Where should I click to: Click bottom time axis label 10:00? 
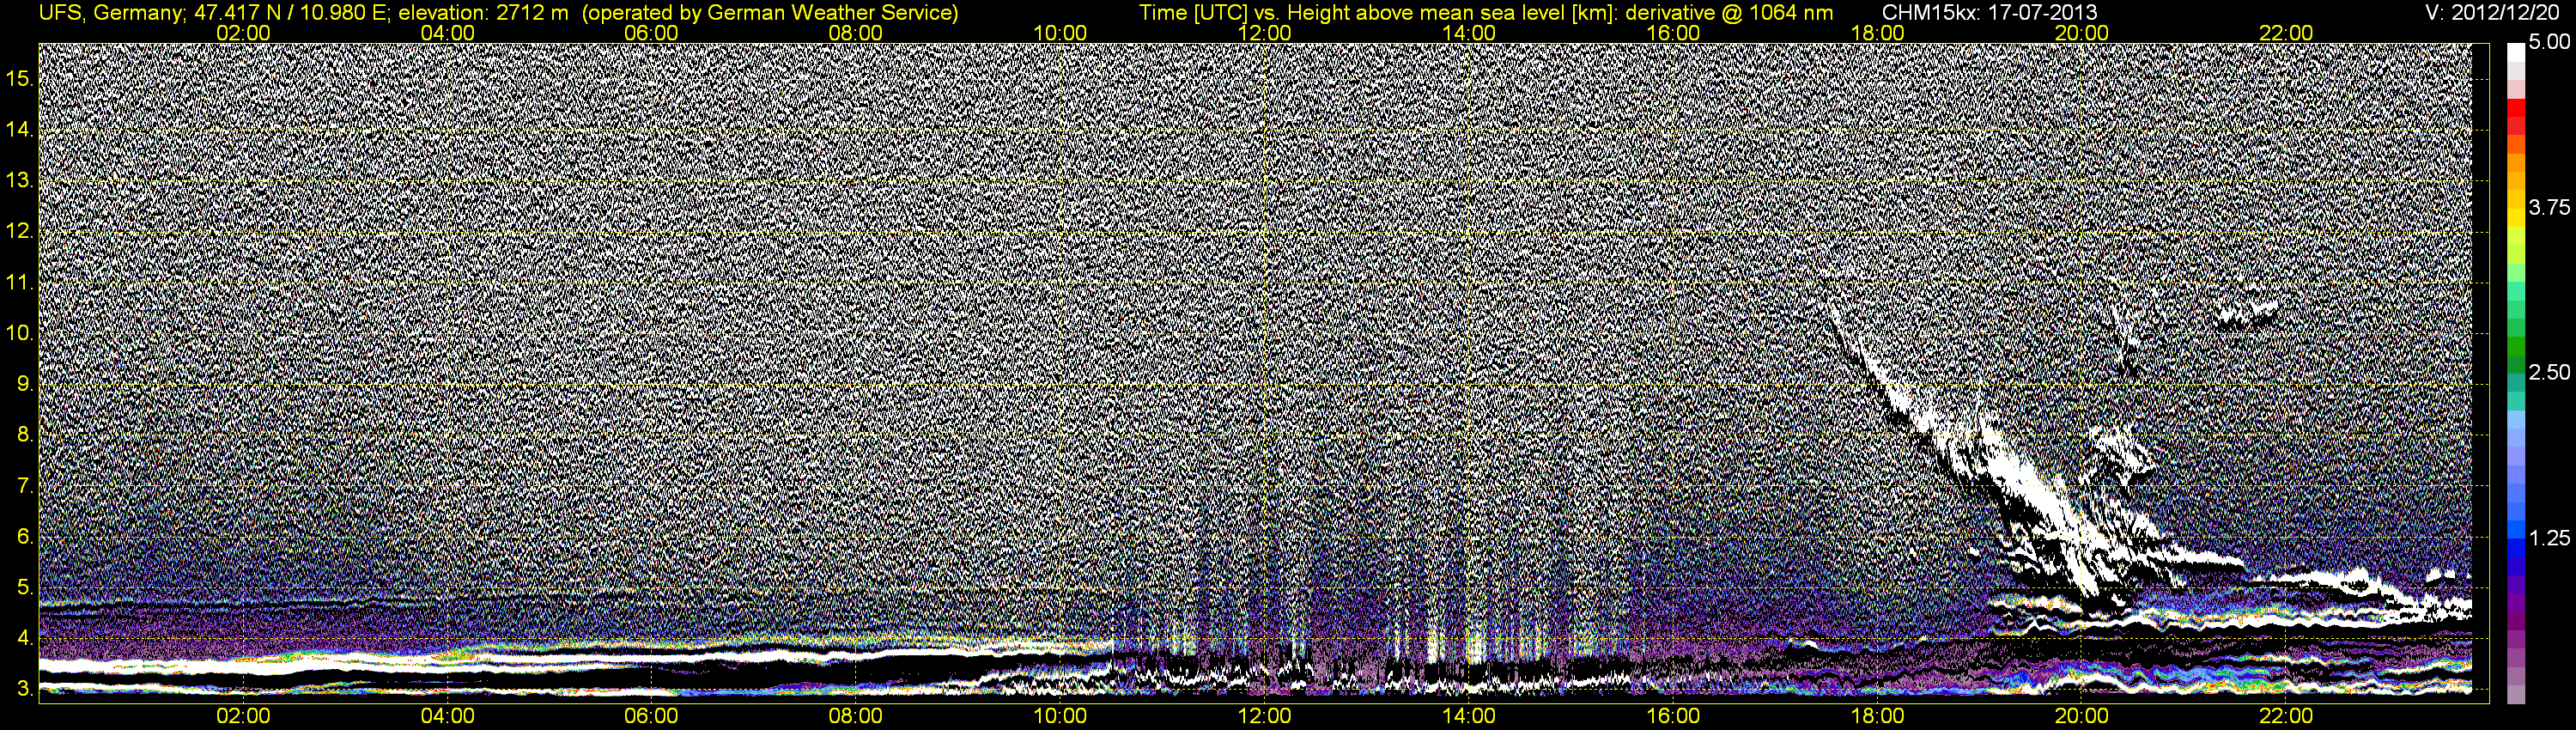coord(1060,716)
